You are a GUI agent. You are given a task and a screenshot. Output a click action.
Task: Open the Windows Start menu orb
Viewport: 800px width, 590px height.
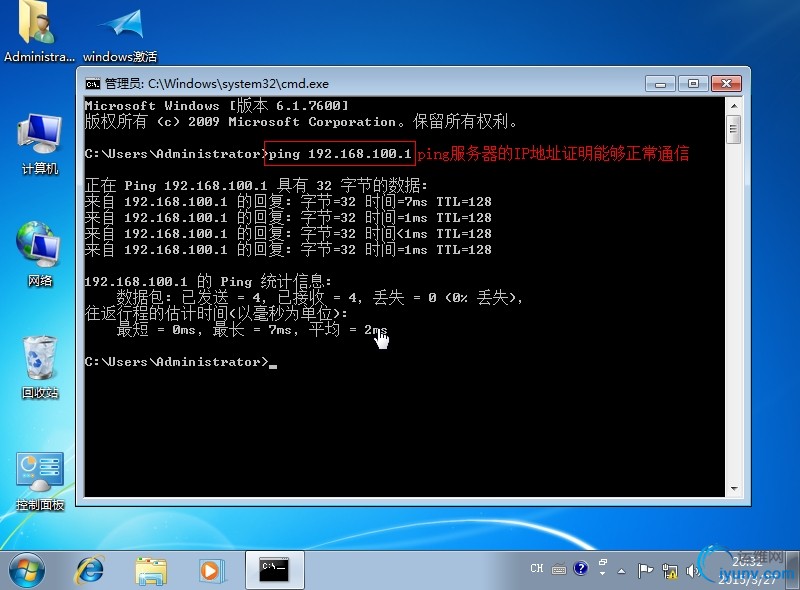point(27,570)
